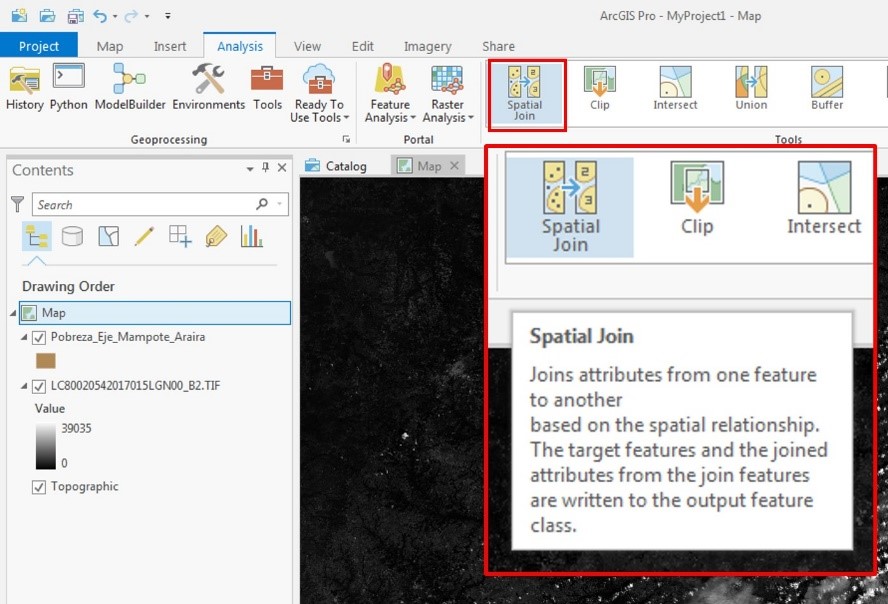Close the Map view tab
Image resolution: width=888 pixels, height=604 pixels.
[x=454, y=166]
